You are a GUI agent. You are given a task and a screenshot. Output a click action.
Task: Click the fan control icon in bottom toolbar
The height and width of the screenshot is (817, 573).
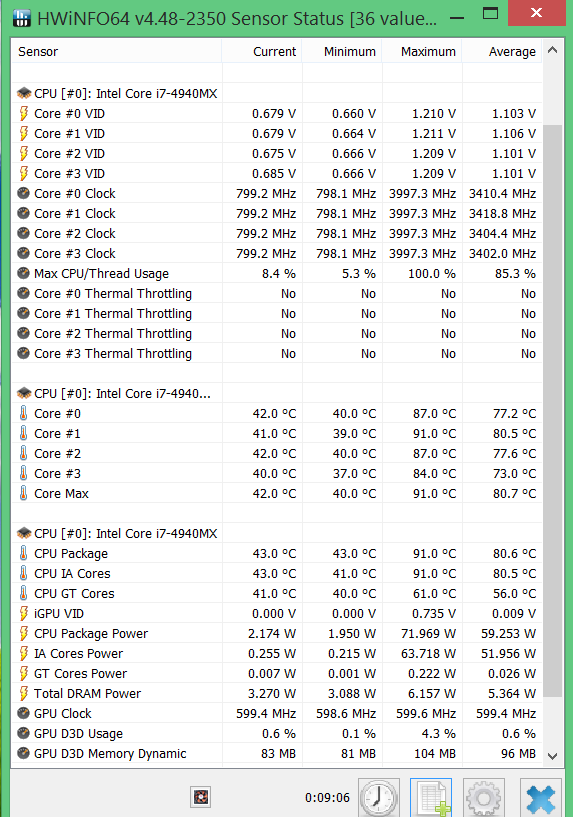pyautogui.click(x=201, y=797)
